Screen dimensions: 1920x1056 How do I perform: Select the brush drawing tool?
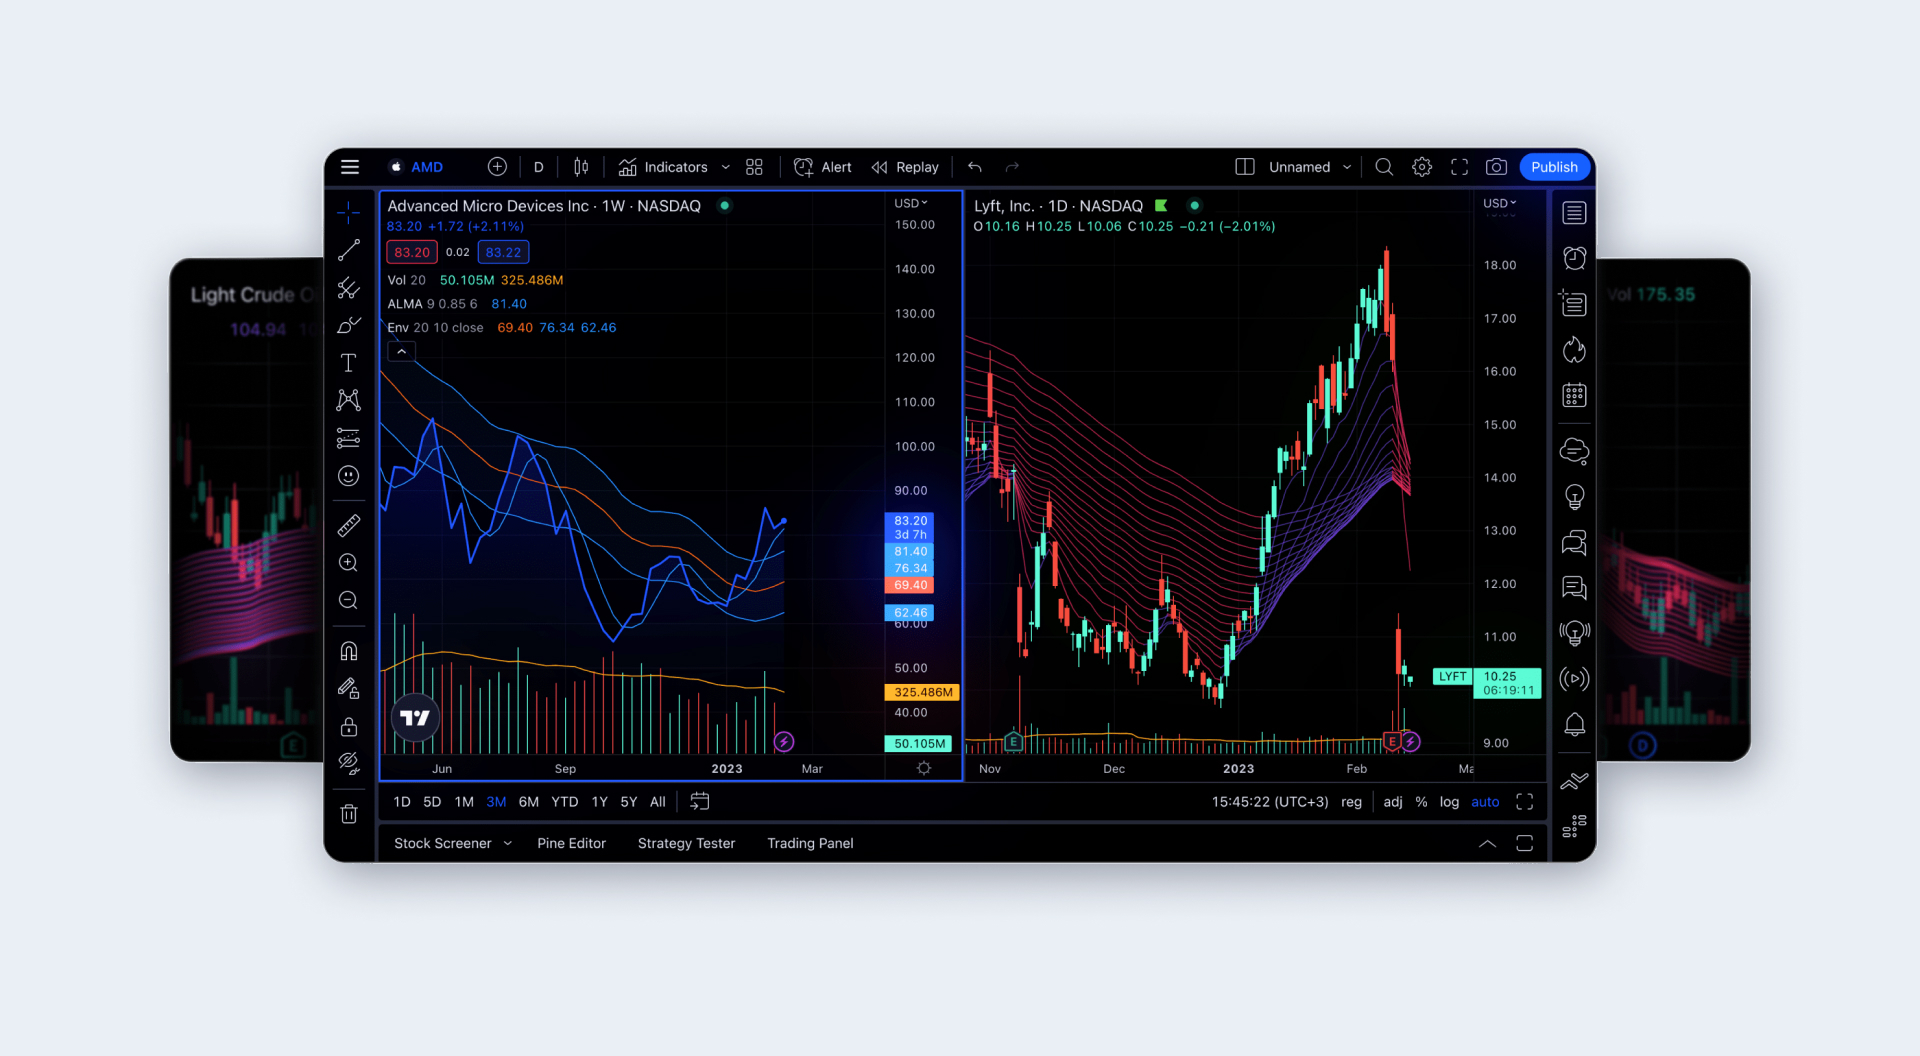[x=348, y=325]
